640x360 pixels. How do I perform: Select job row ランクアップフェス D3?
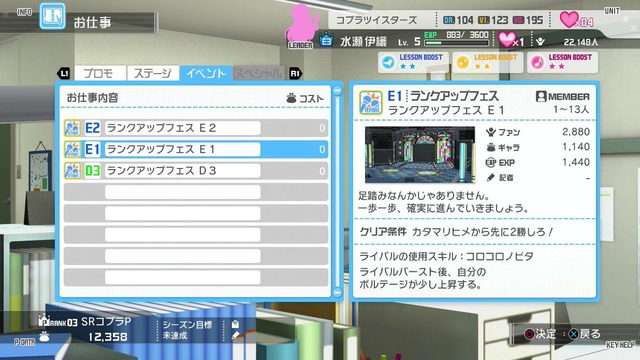coord(196,171)
